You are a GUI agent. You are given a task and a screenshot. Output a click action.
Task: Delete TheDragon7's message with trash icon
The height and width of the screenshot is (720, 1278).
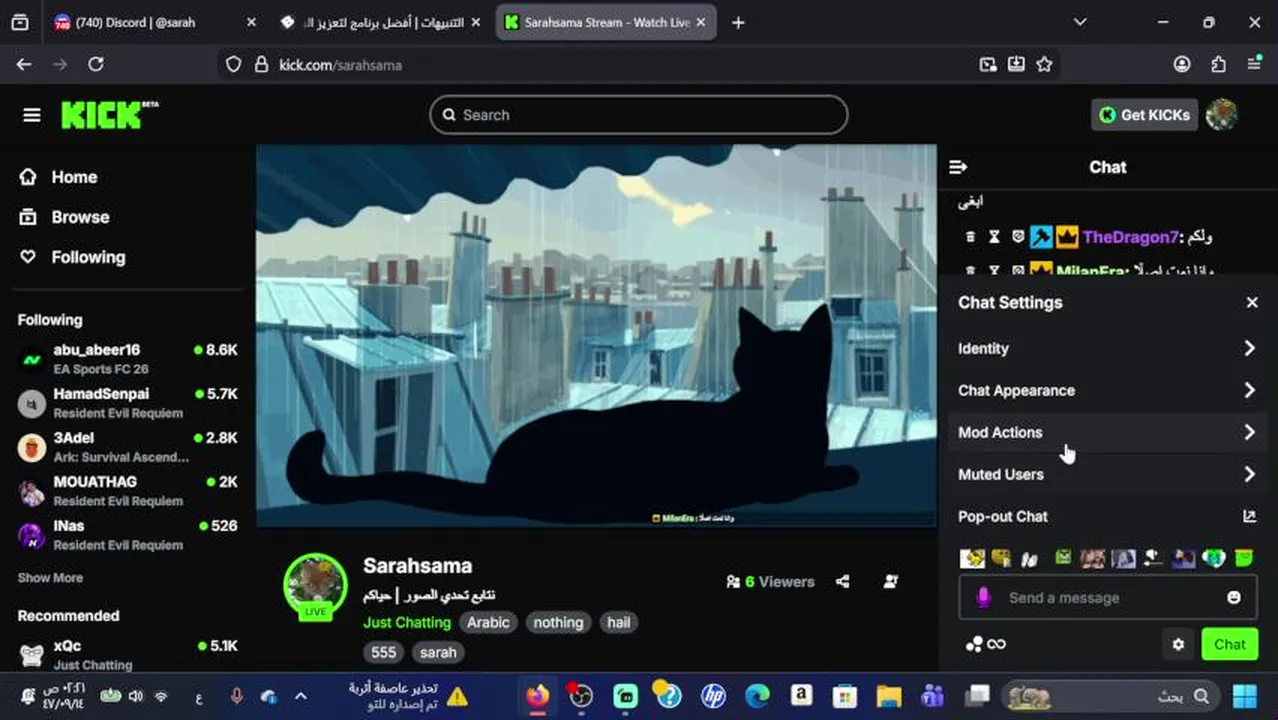pos(970,237)
